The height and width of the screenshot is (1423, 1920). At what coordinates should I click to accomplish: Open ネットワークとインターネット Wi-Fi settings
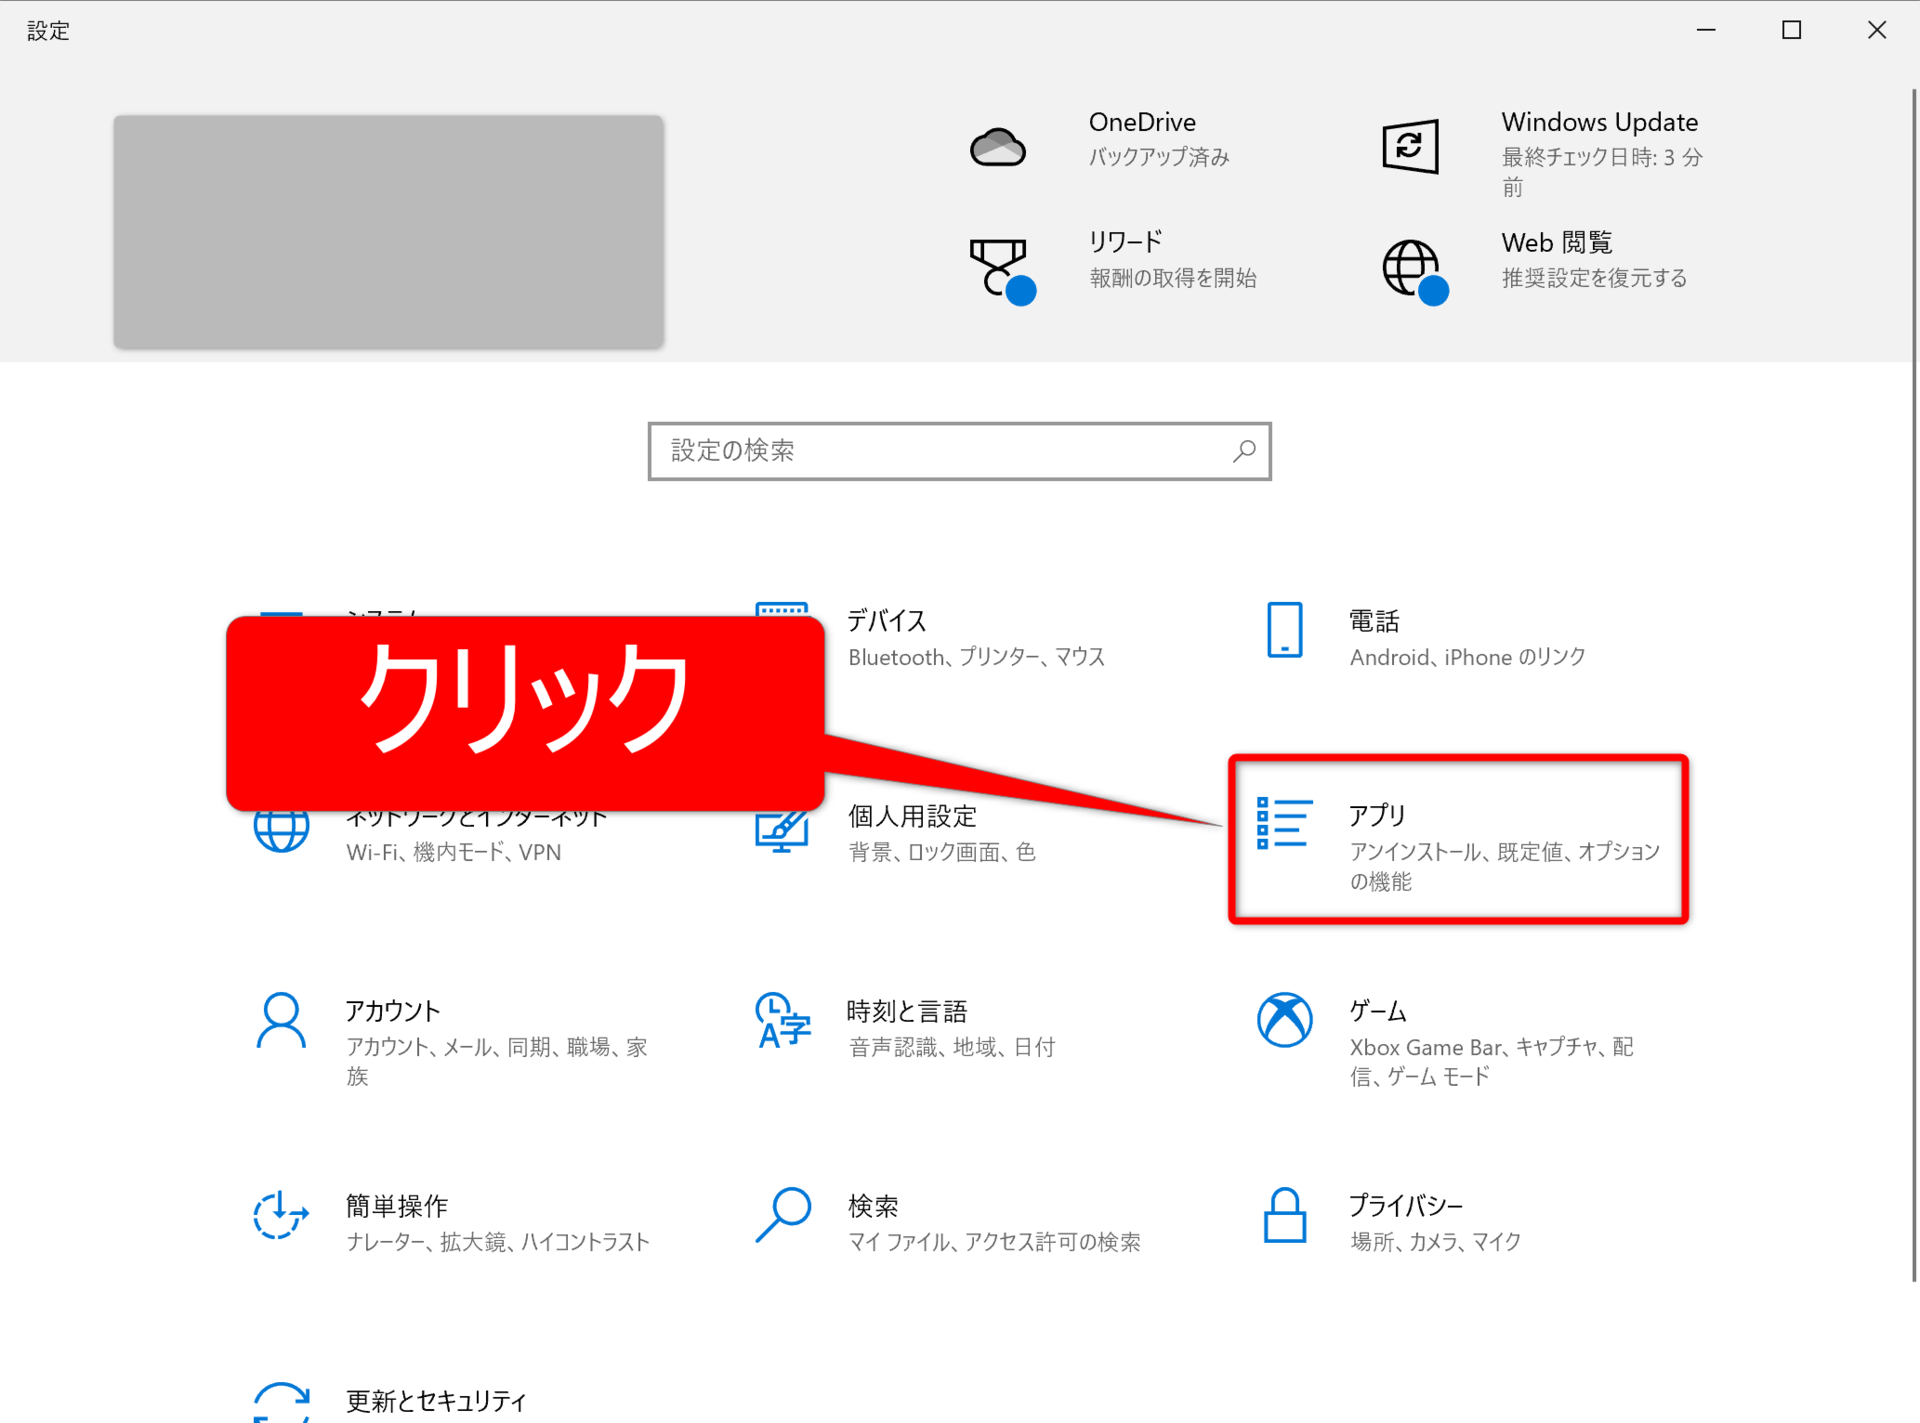click(452, 852)
